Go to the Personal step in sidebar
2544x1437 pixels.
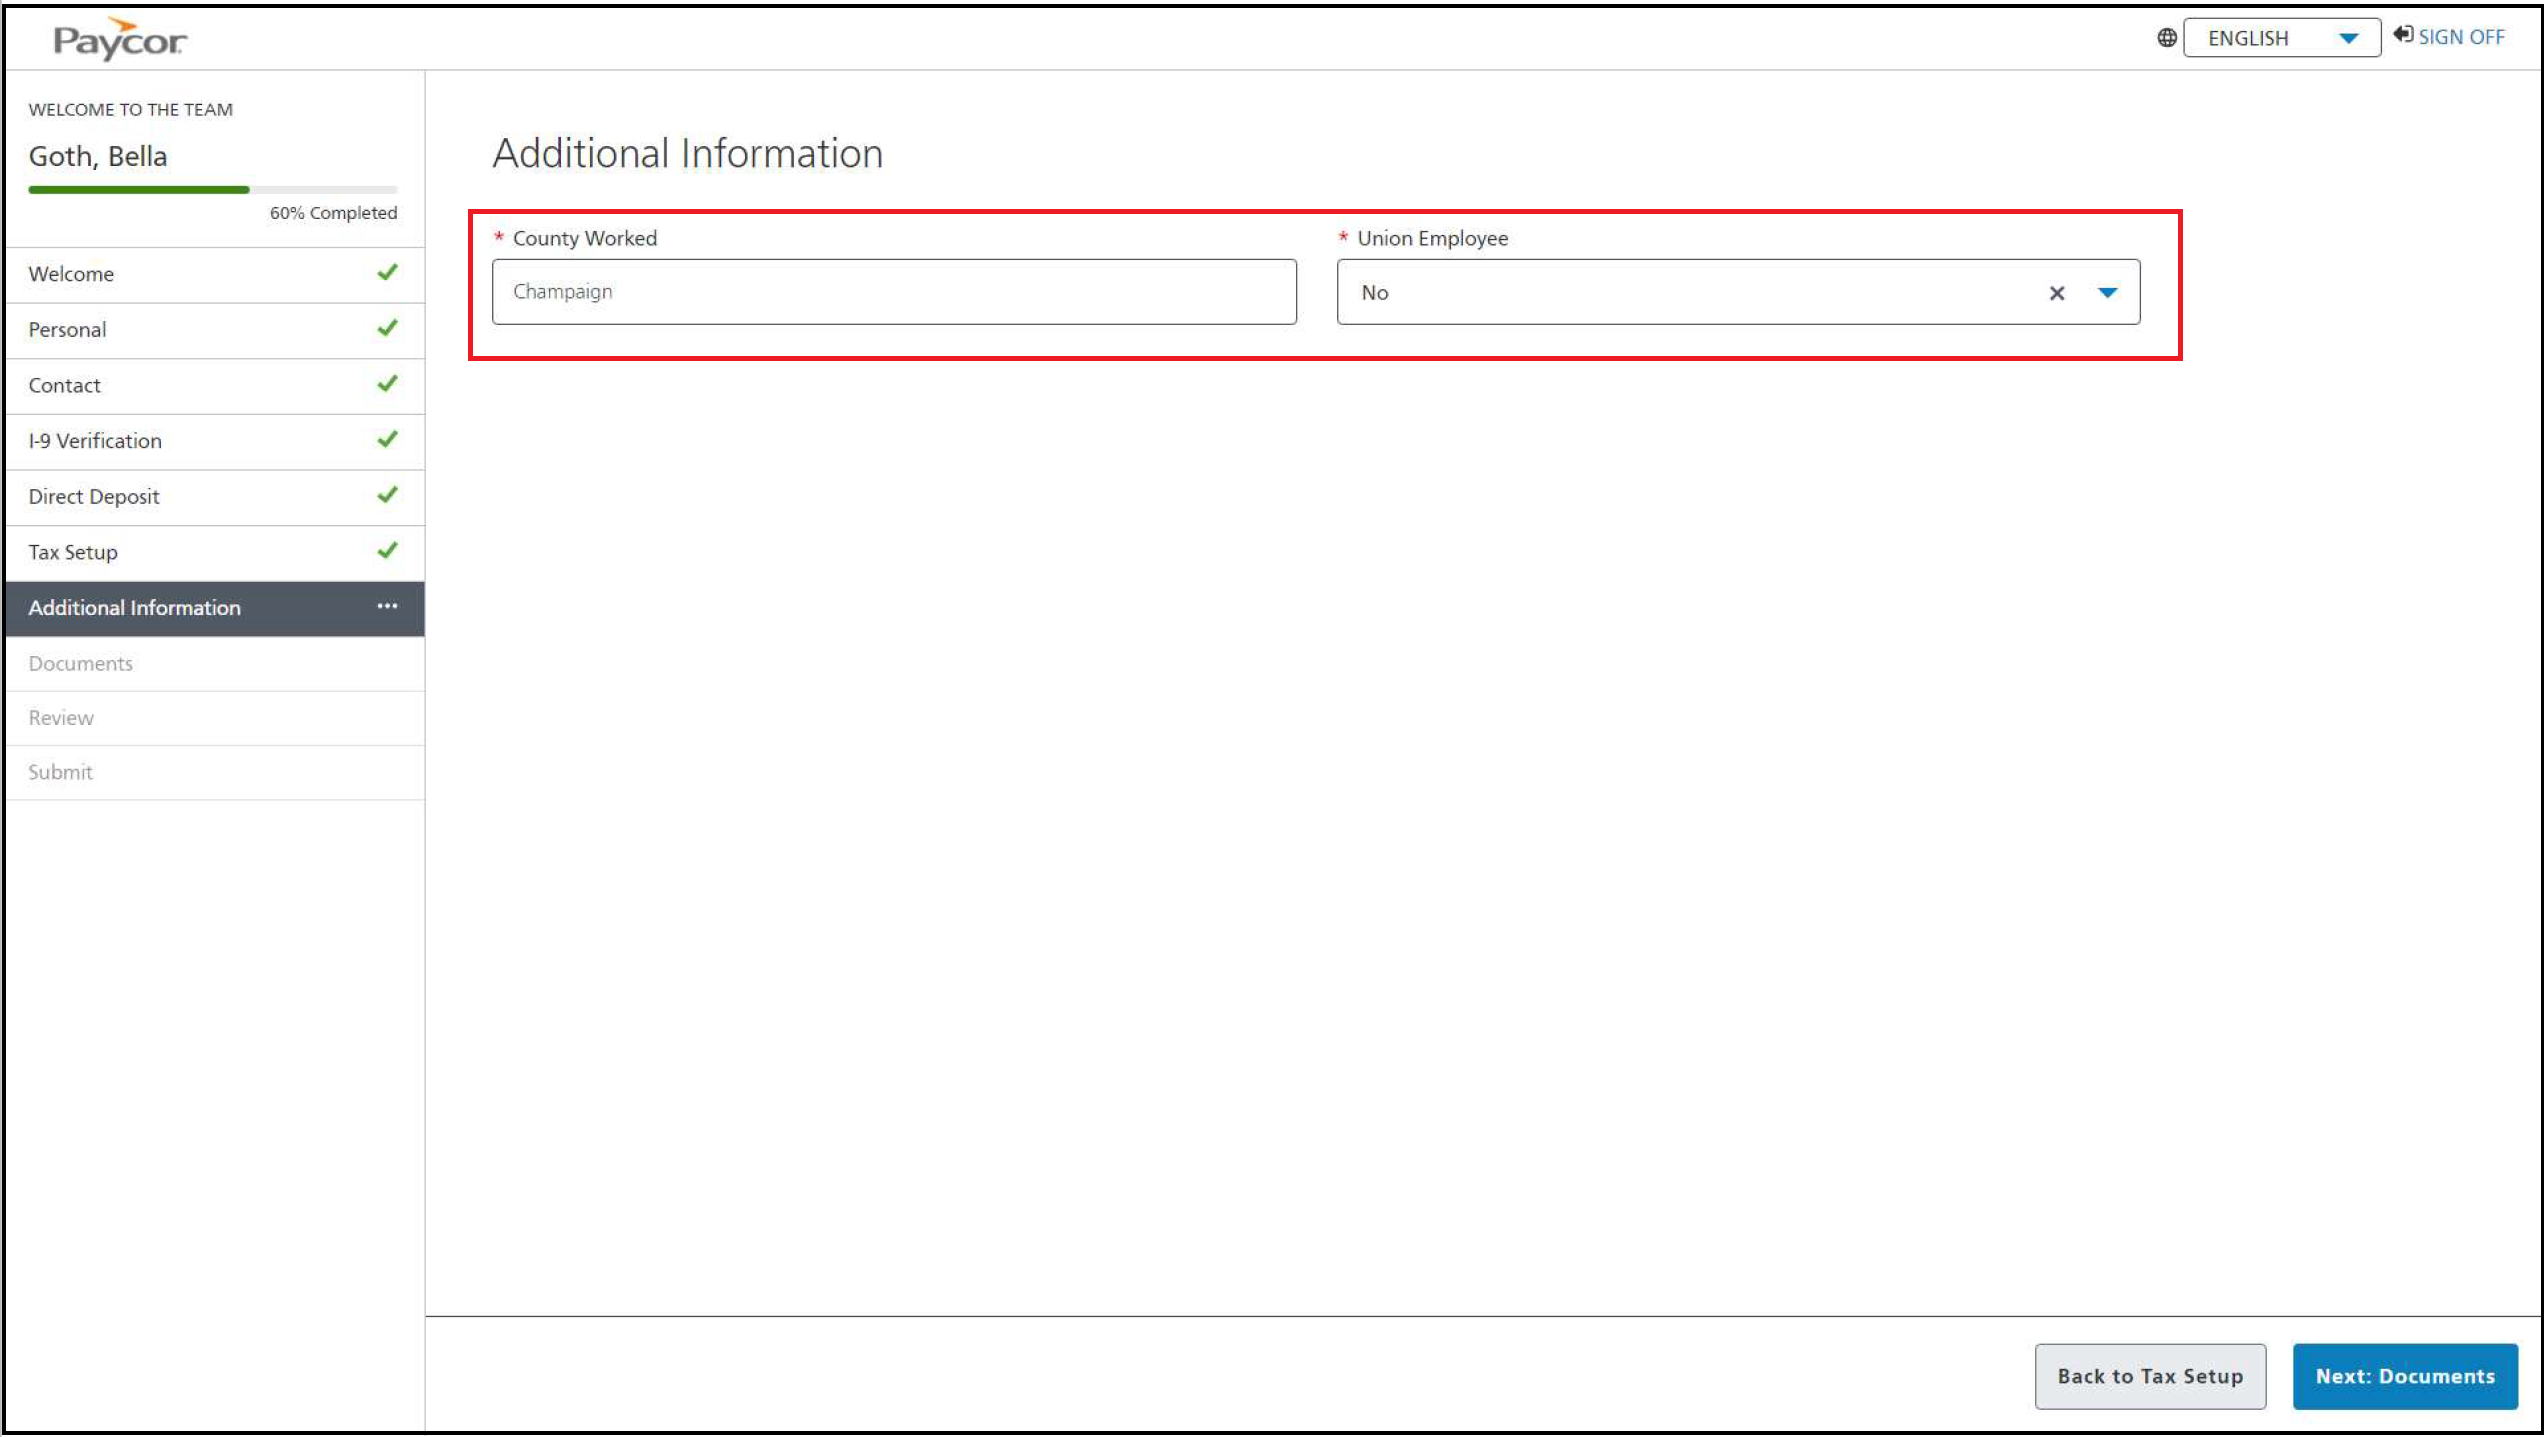tap(67, 330)
